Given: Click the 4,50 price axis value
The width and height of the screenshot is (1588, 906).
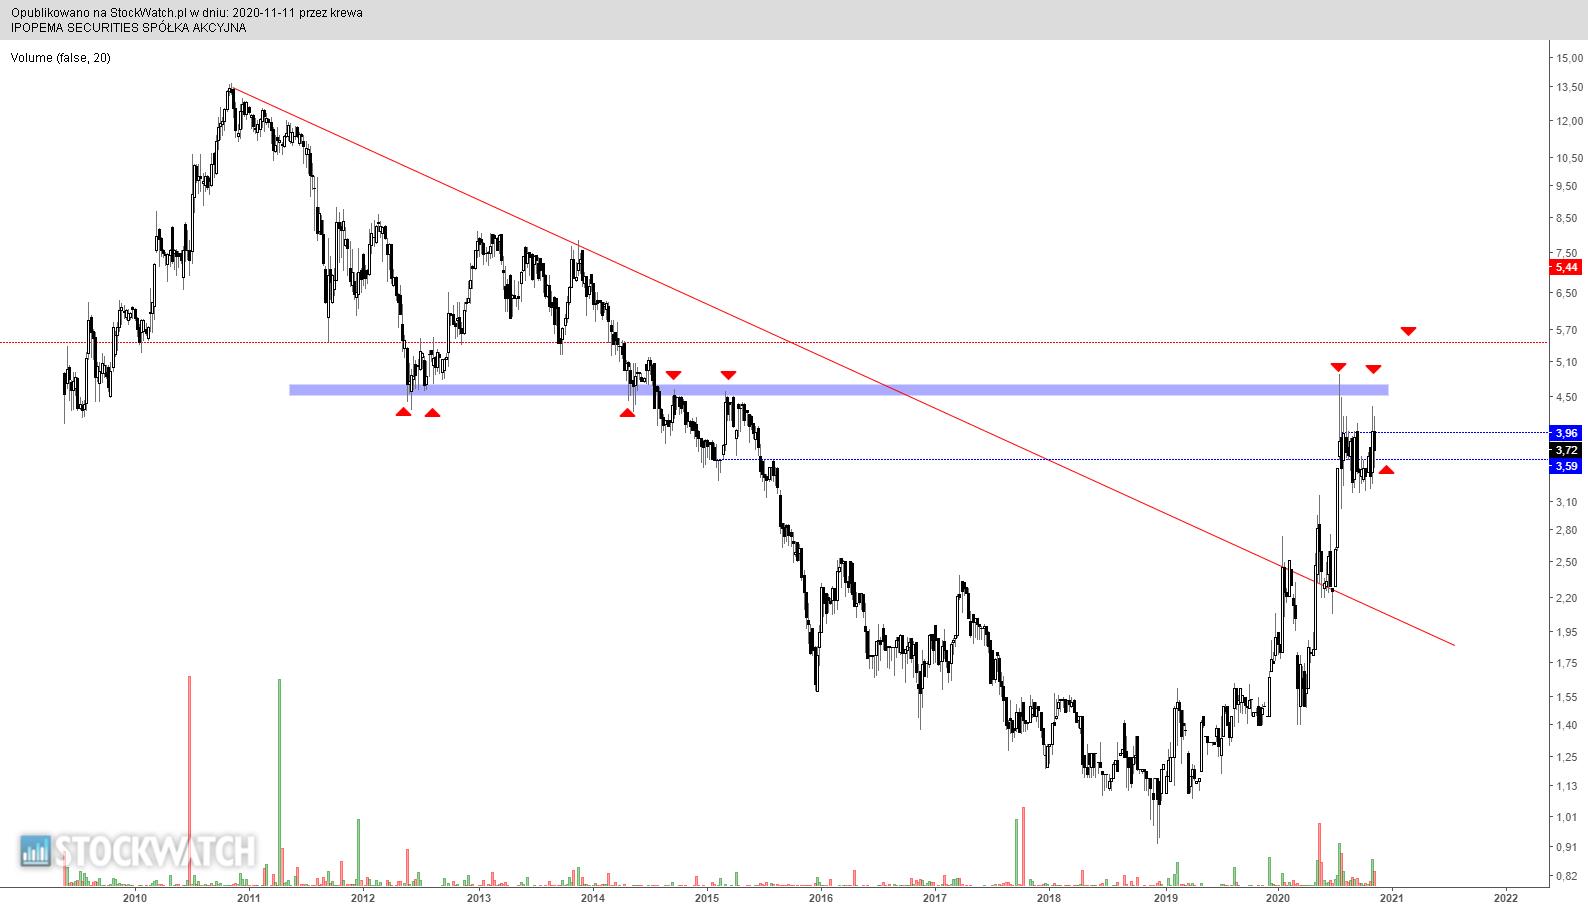Looking at the screenshot, I should click(x=1569, y=397).
